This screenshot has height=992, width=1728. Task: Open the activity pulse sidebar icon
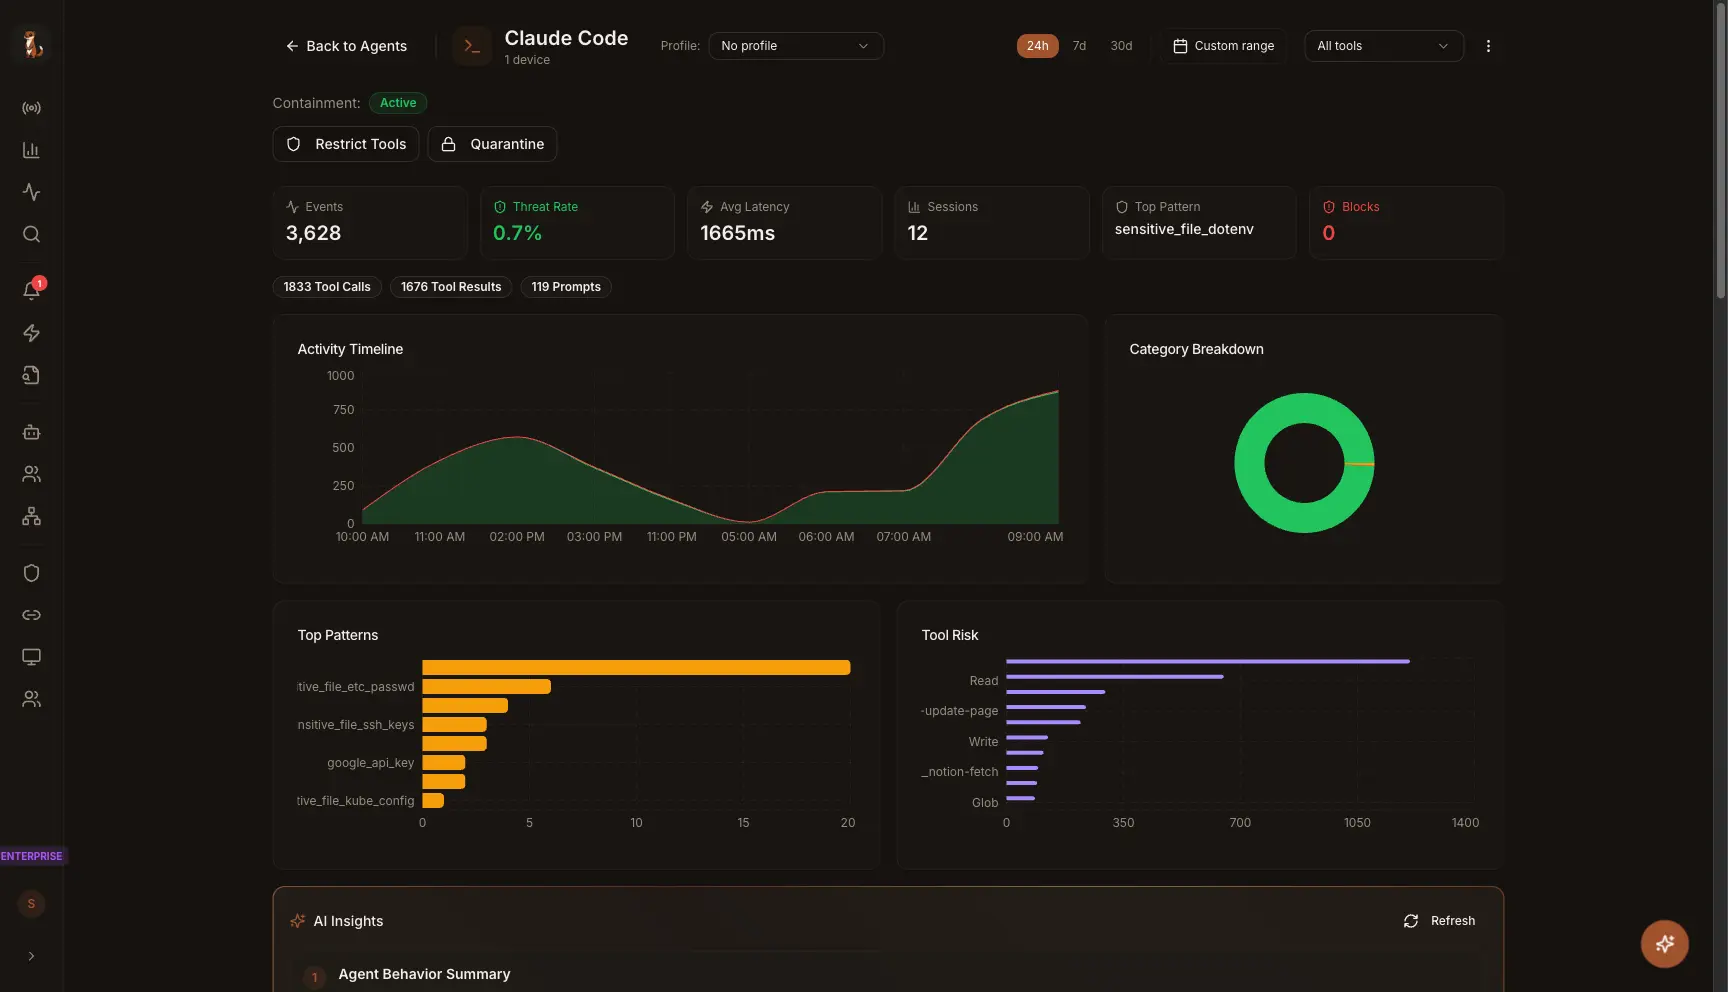coord(31,192)
